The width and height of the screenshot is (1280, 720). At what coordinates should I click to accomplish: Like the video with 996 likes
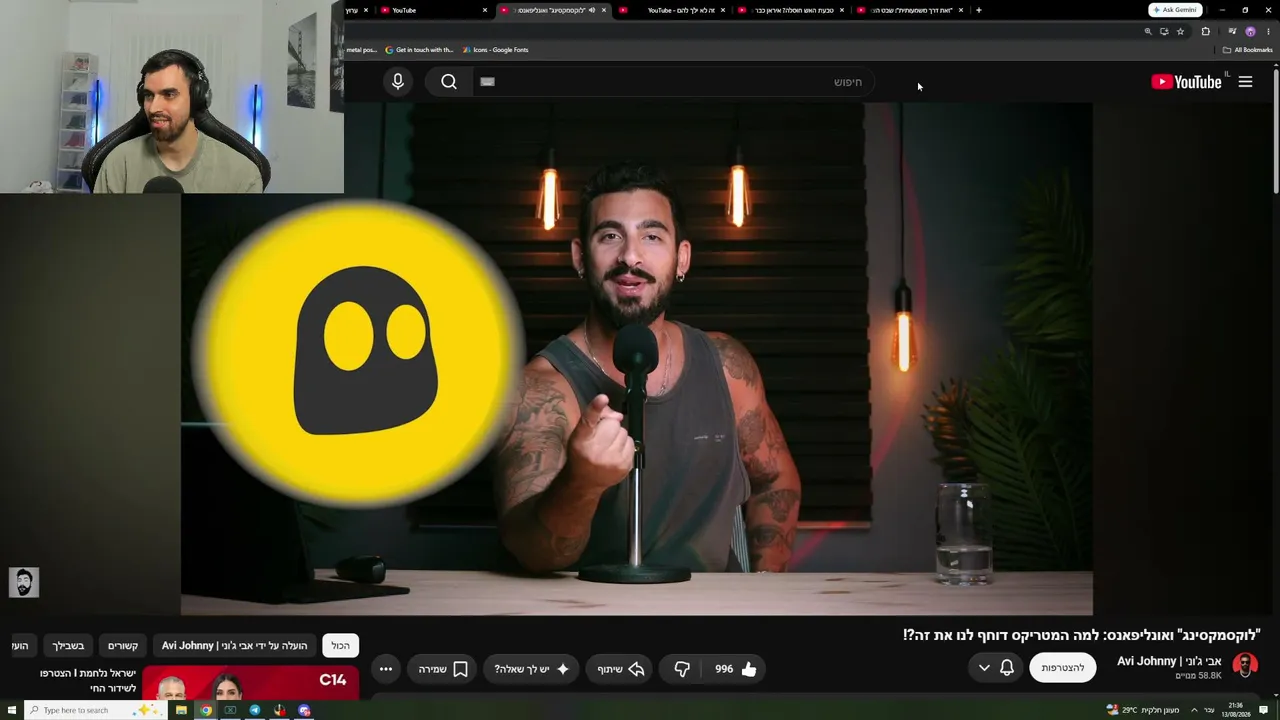click(x=735, y=669)
